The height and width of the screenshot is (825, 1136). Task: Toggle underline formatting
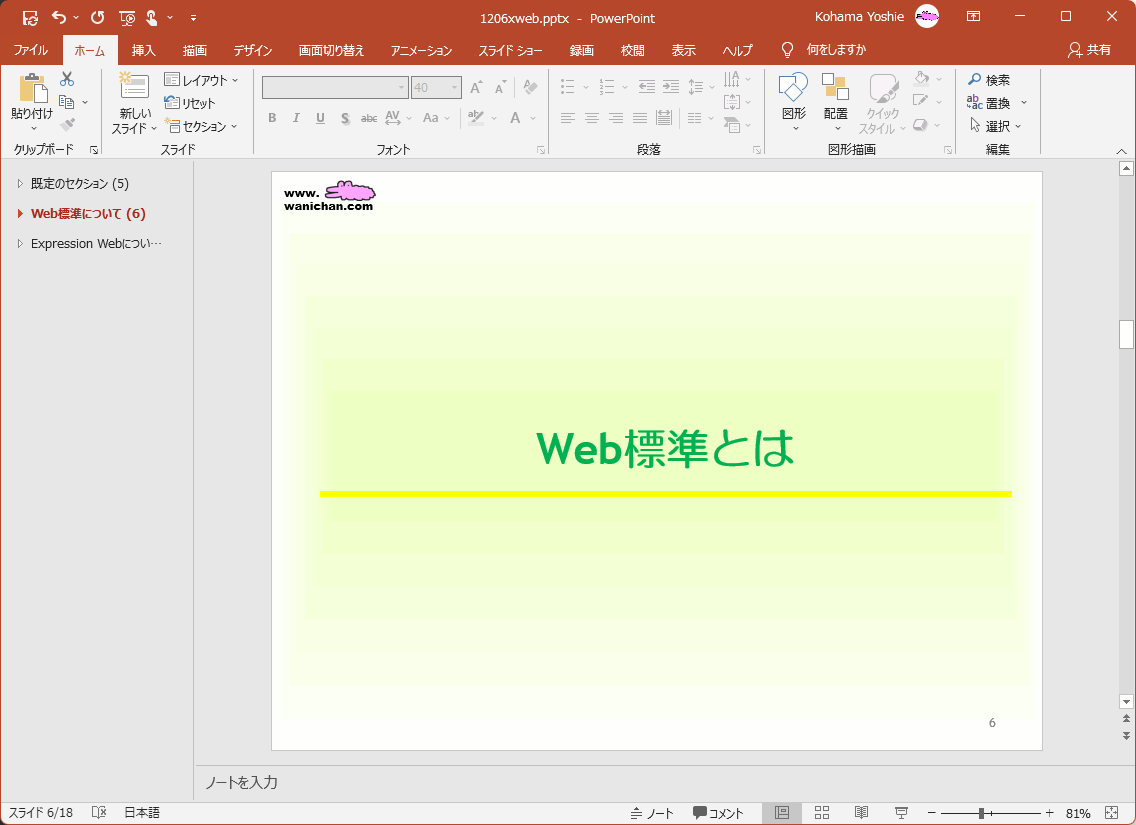(320, 118)
